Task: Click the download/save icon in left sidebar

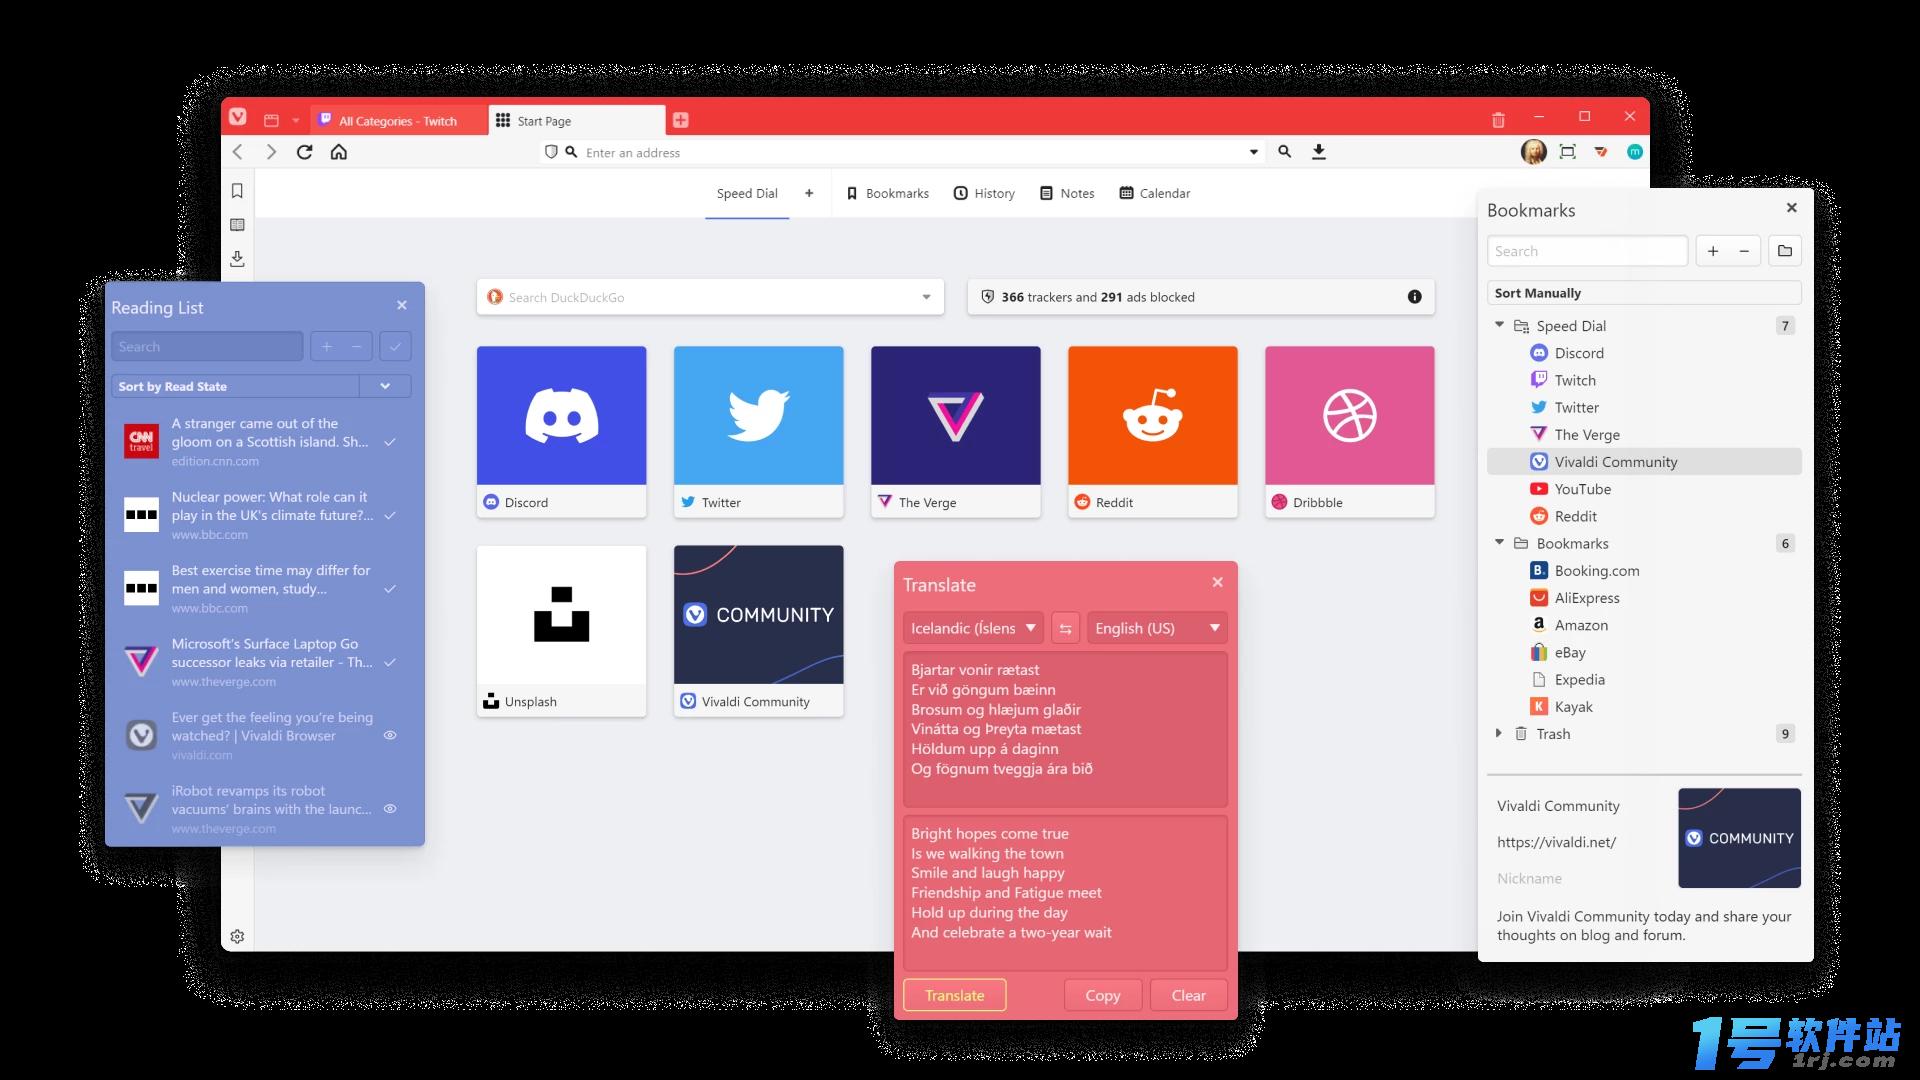Action: 237,258
